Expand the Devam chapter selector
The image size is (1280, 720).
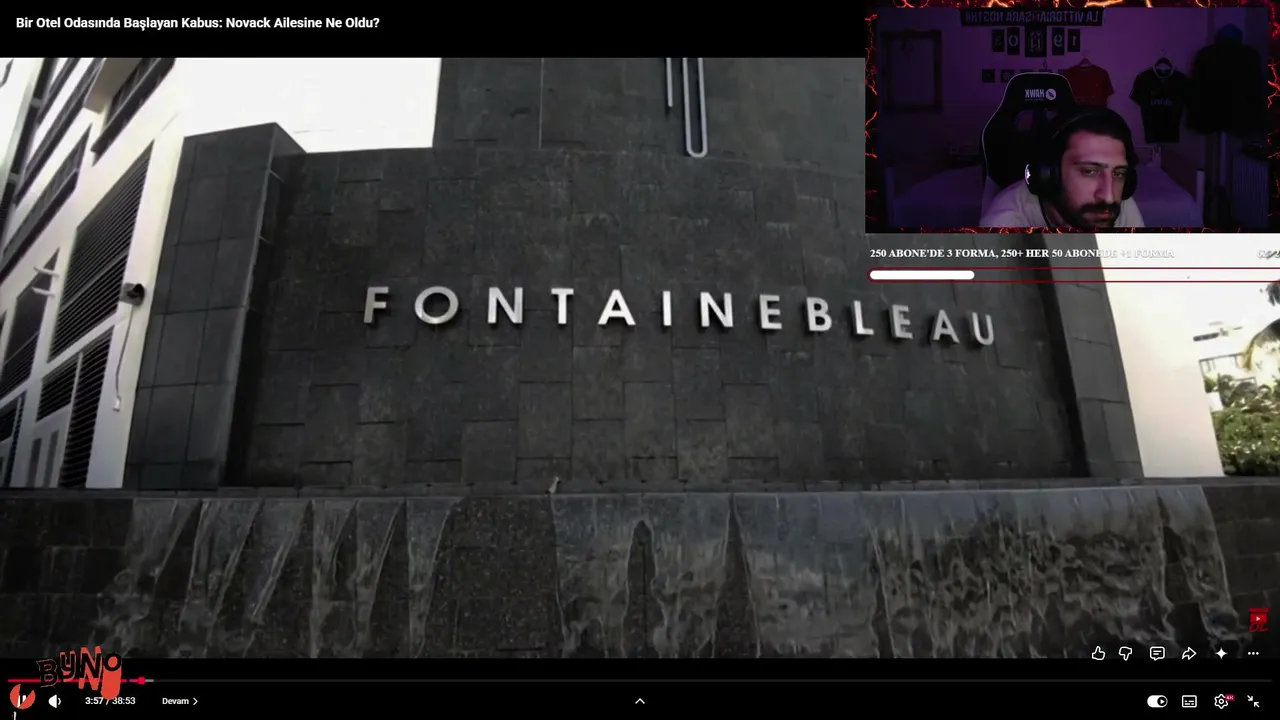[180, 701]
